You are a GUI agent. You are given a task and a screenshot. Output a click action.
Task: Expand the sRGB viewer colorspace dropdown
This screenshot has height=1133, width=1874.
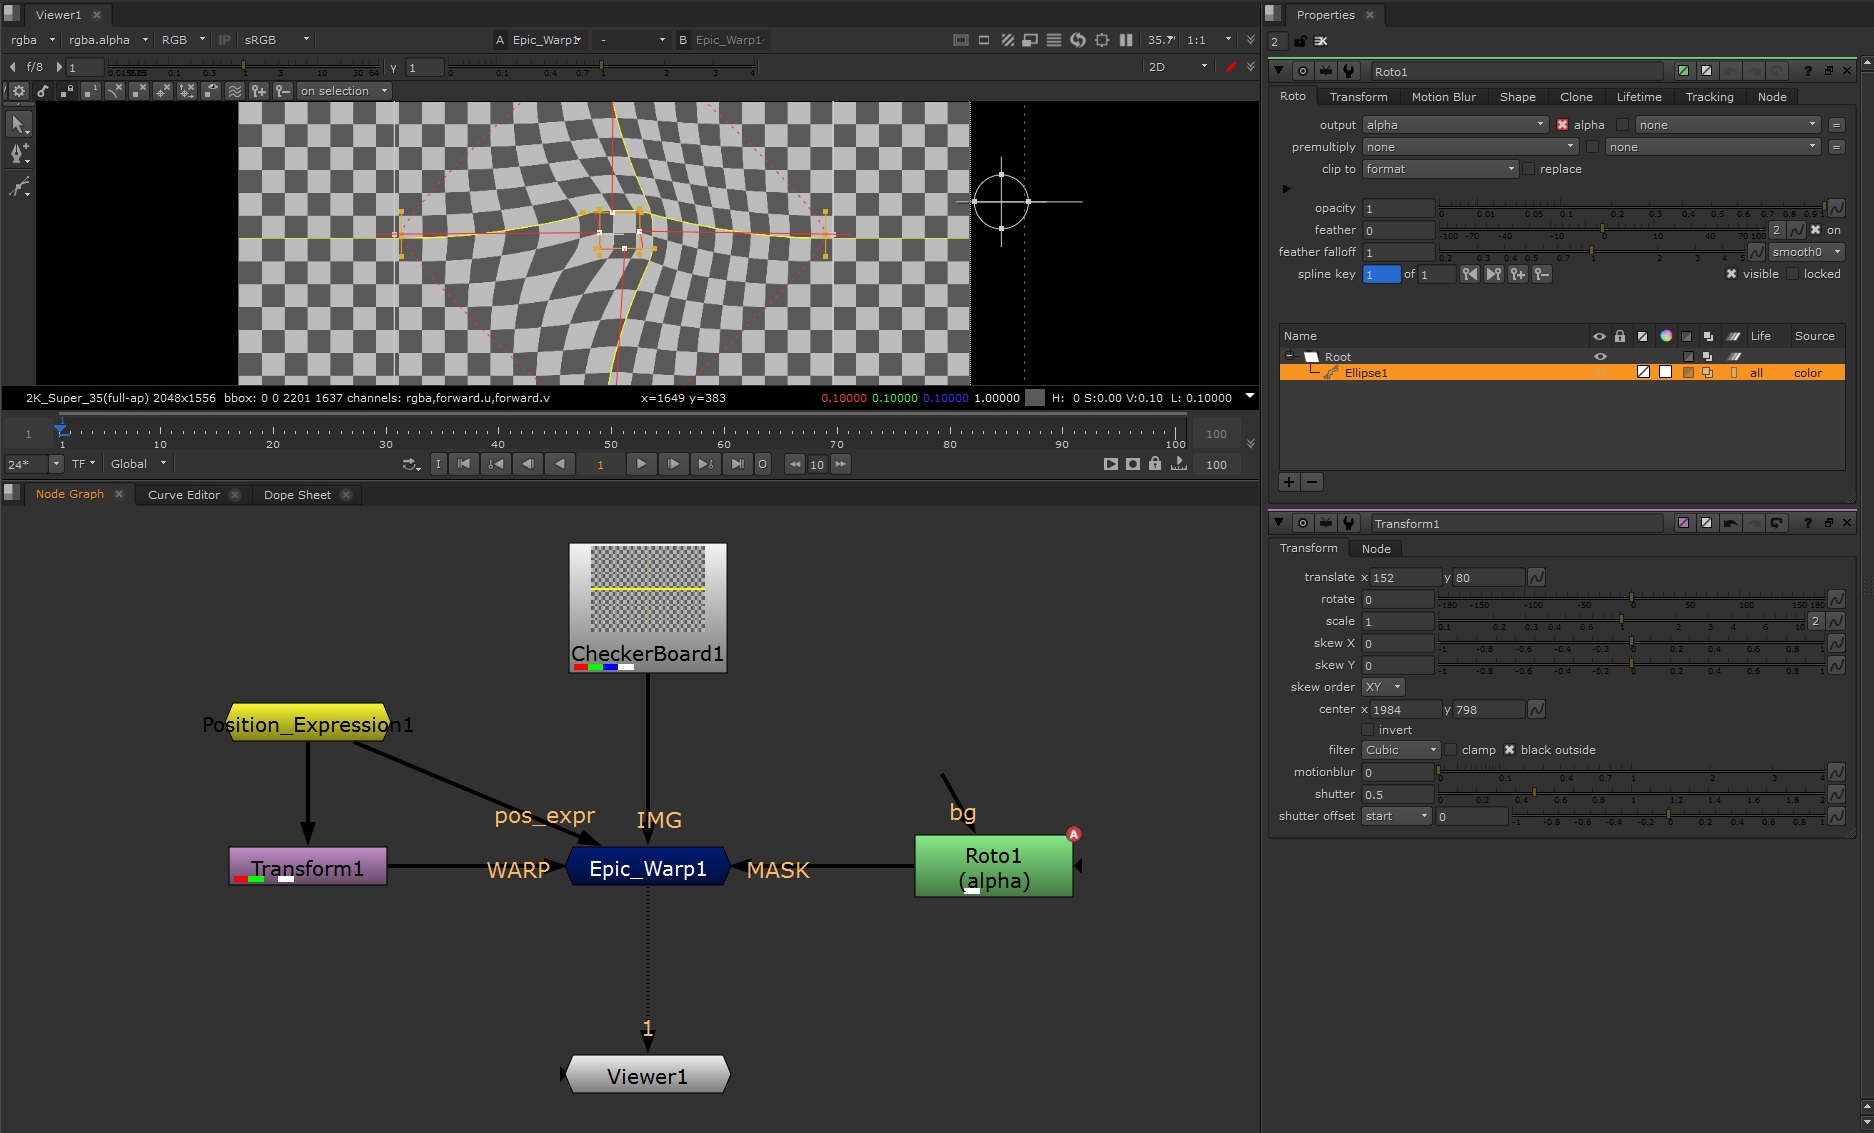277,40
